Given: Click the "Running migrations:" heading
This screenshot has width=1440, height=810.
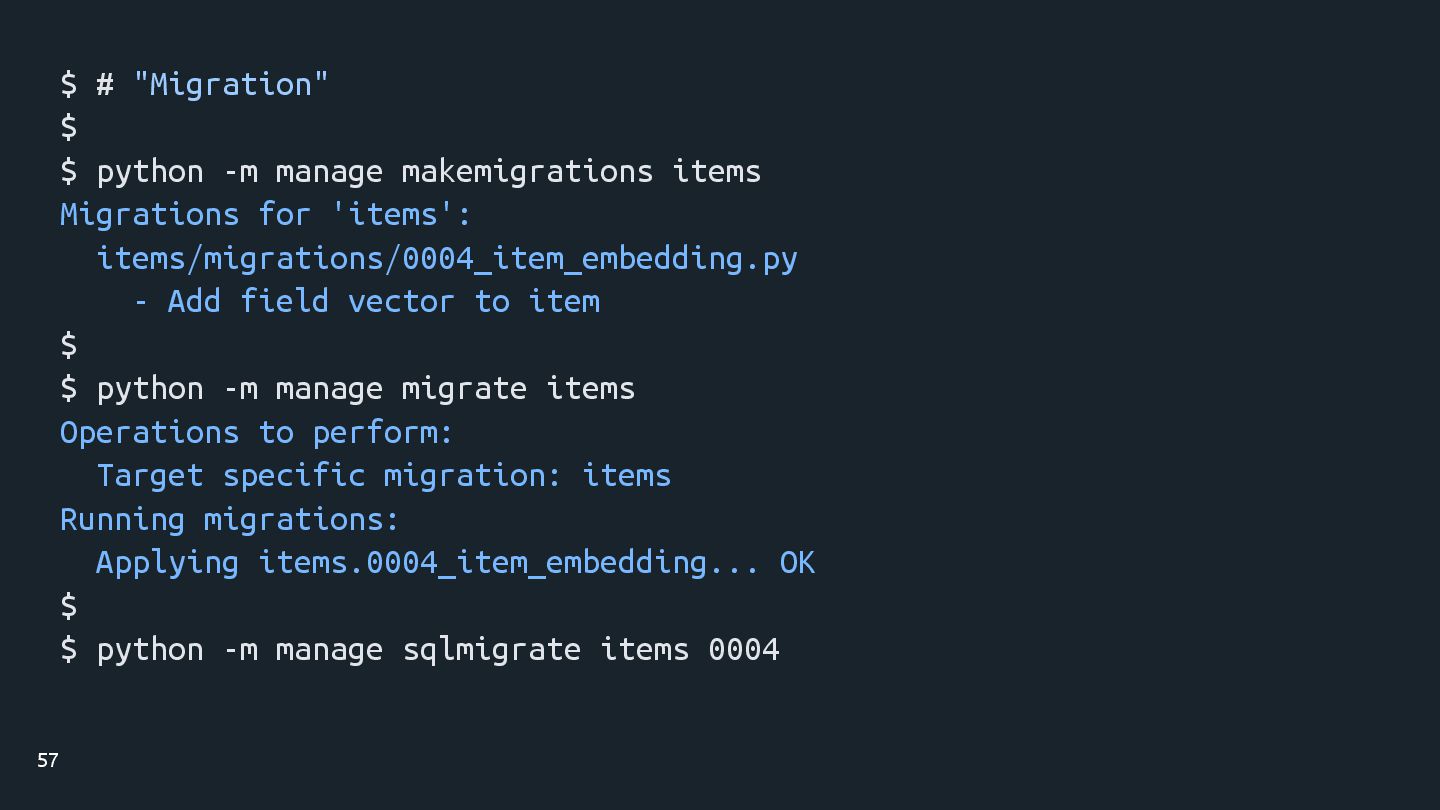Looking at the screenshot, I should (x=230, y=520).
